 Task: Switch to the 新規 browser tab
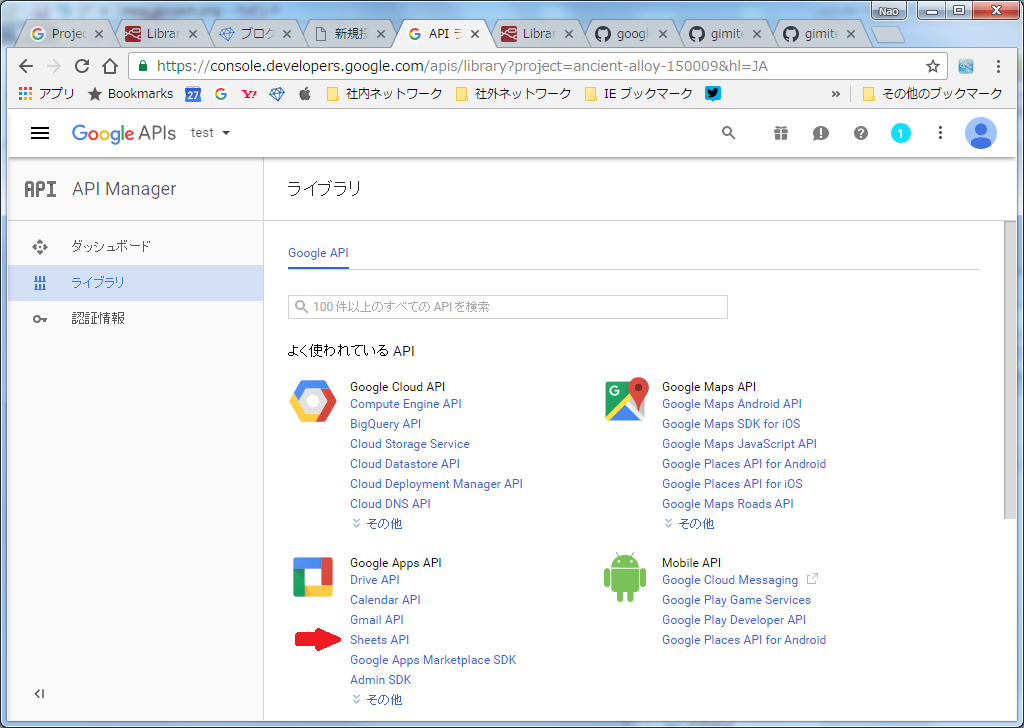(x=349, y=34)
